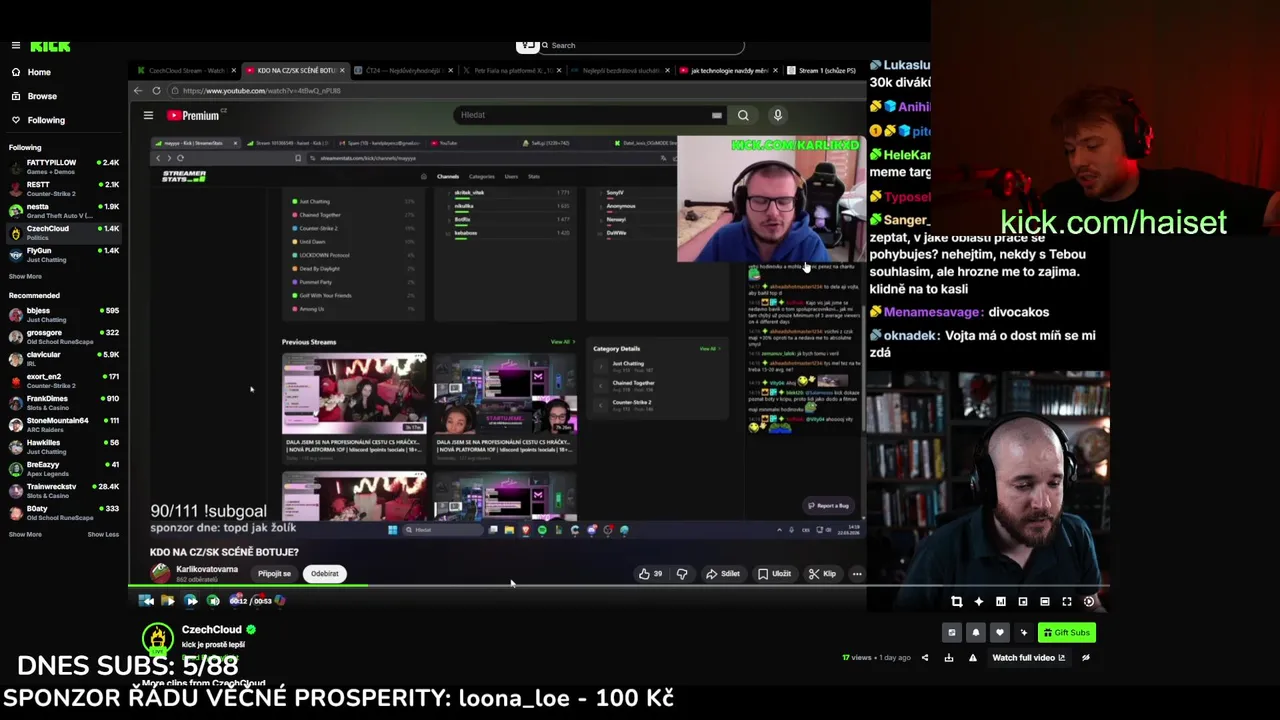Screen dimensions: 1280x720
Task: Open Watch full video link
Action: pos(1028,658)
